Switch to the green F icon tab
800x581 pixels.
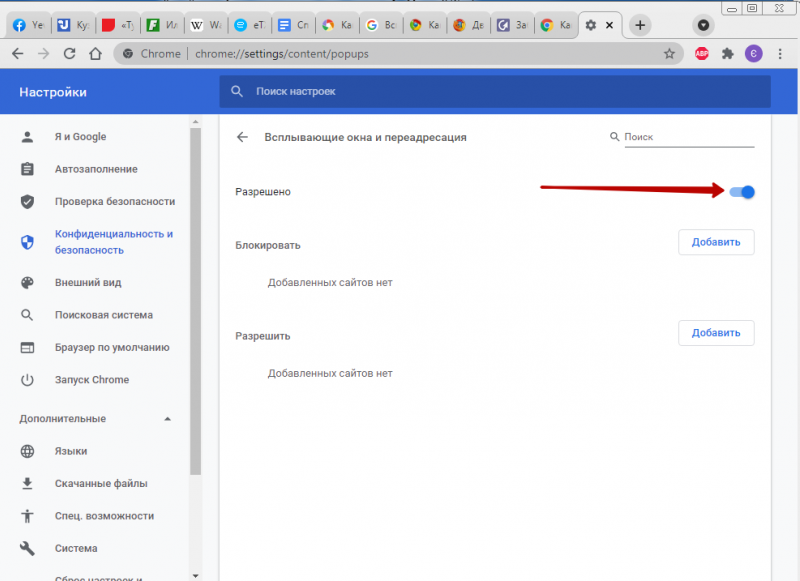coord(162,25)
